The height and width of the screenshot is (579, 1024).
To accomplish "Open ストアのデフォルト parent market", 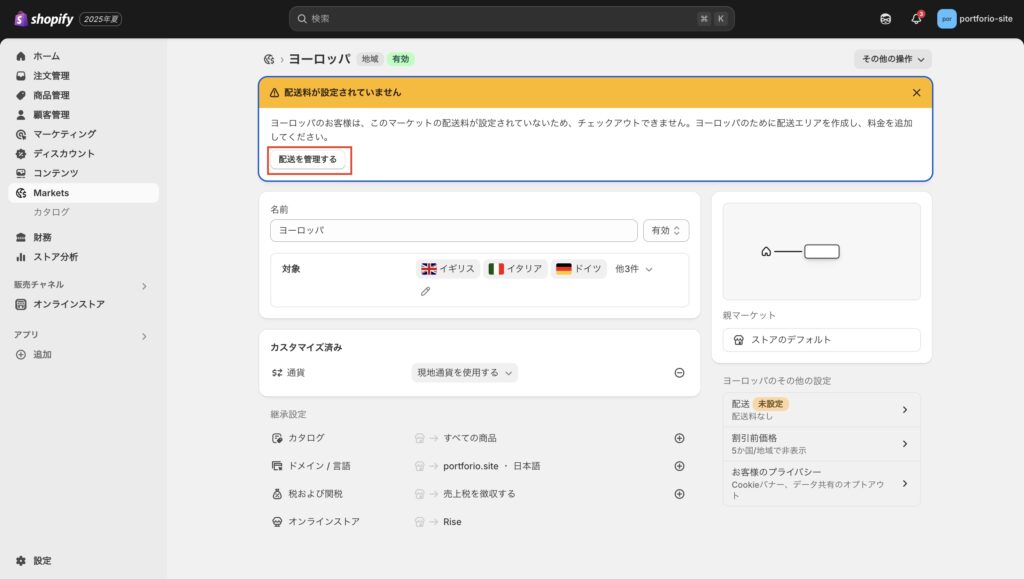I will pyautogui.click(x=821, y=340).
